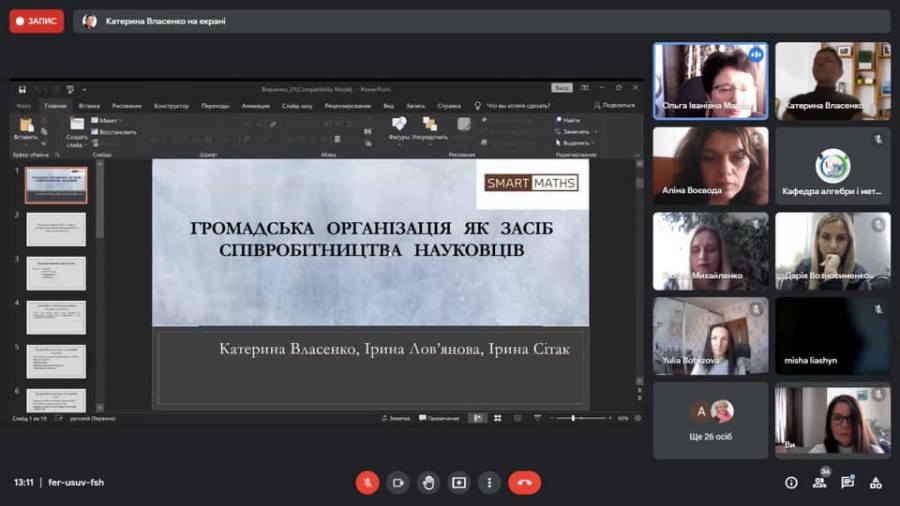The width and height of the screenshot is (900, 506).
Task: Select Дарія Вознесименко video tile
Action: click(x=833, y=251)
